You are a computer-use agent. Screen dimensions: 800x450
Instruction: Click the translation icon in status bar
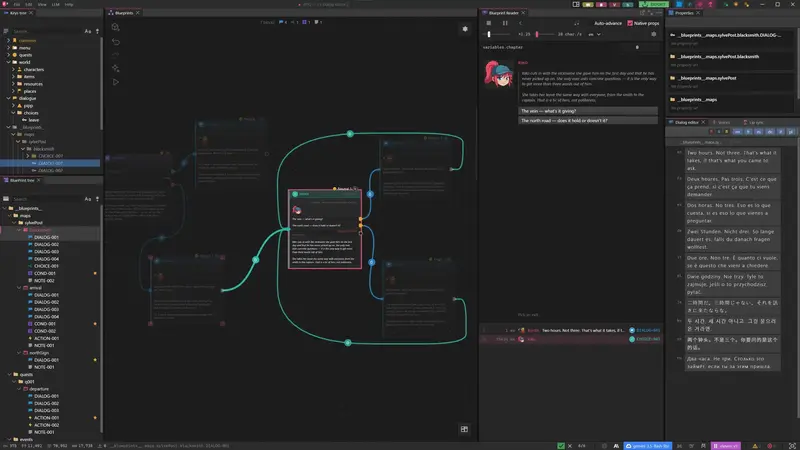click(616, 446)
